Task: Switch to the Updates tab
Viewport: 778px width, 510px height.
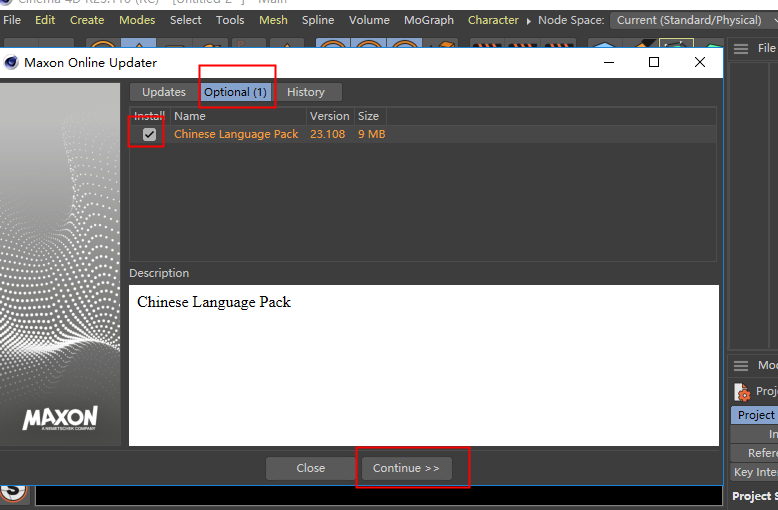Action: coord(164,92)
